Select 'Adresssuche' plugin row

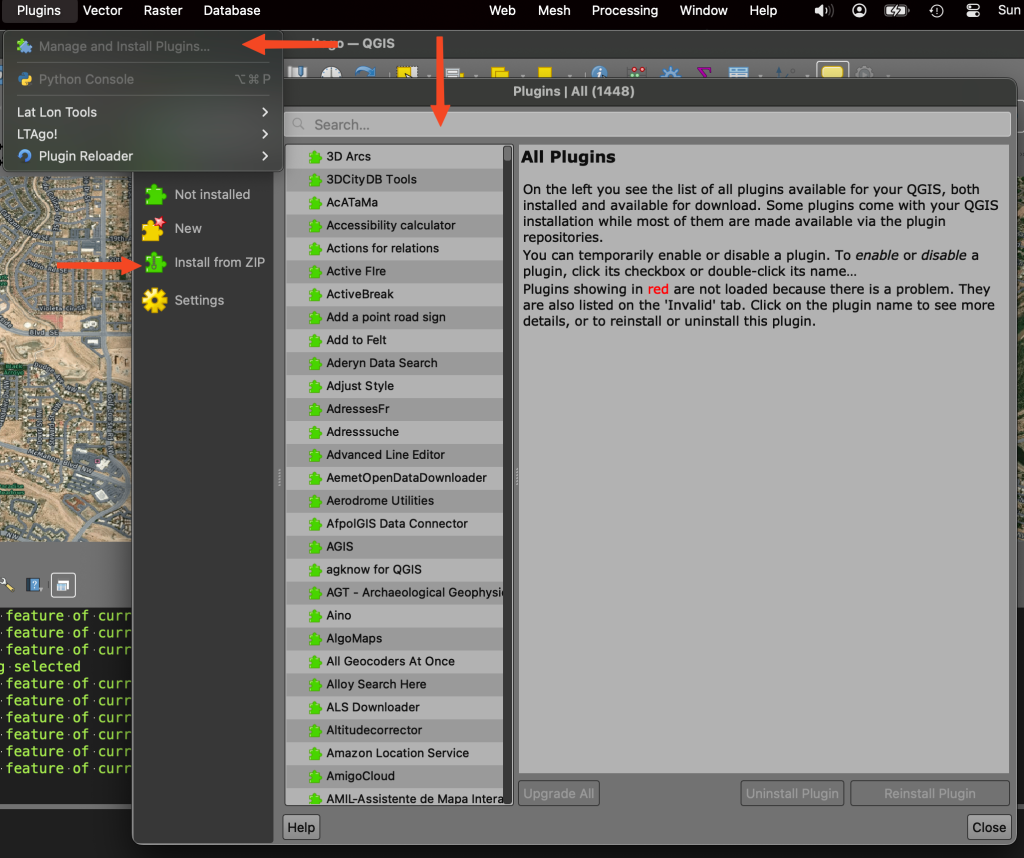tap(394, 432)
